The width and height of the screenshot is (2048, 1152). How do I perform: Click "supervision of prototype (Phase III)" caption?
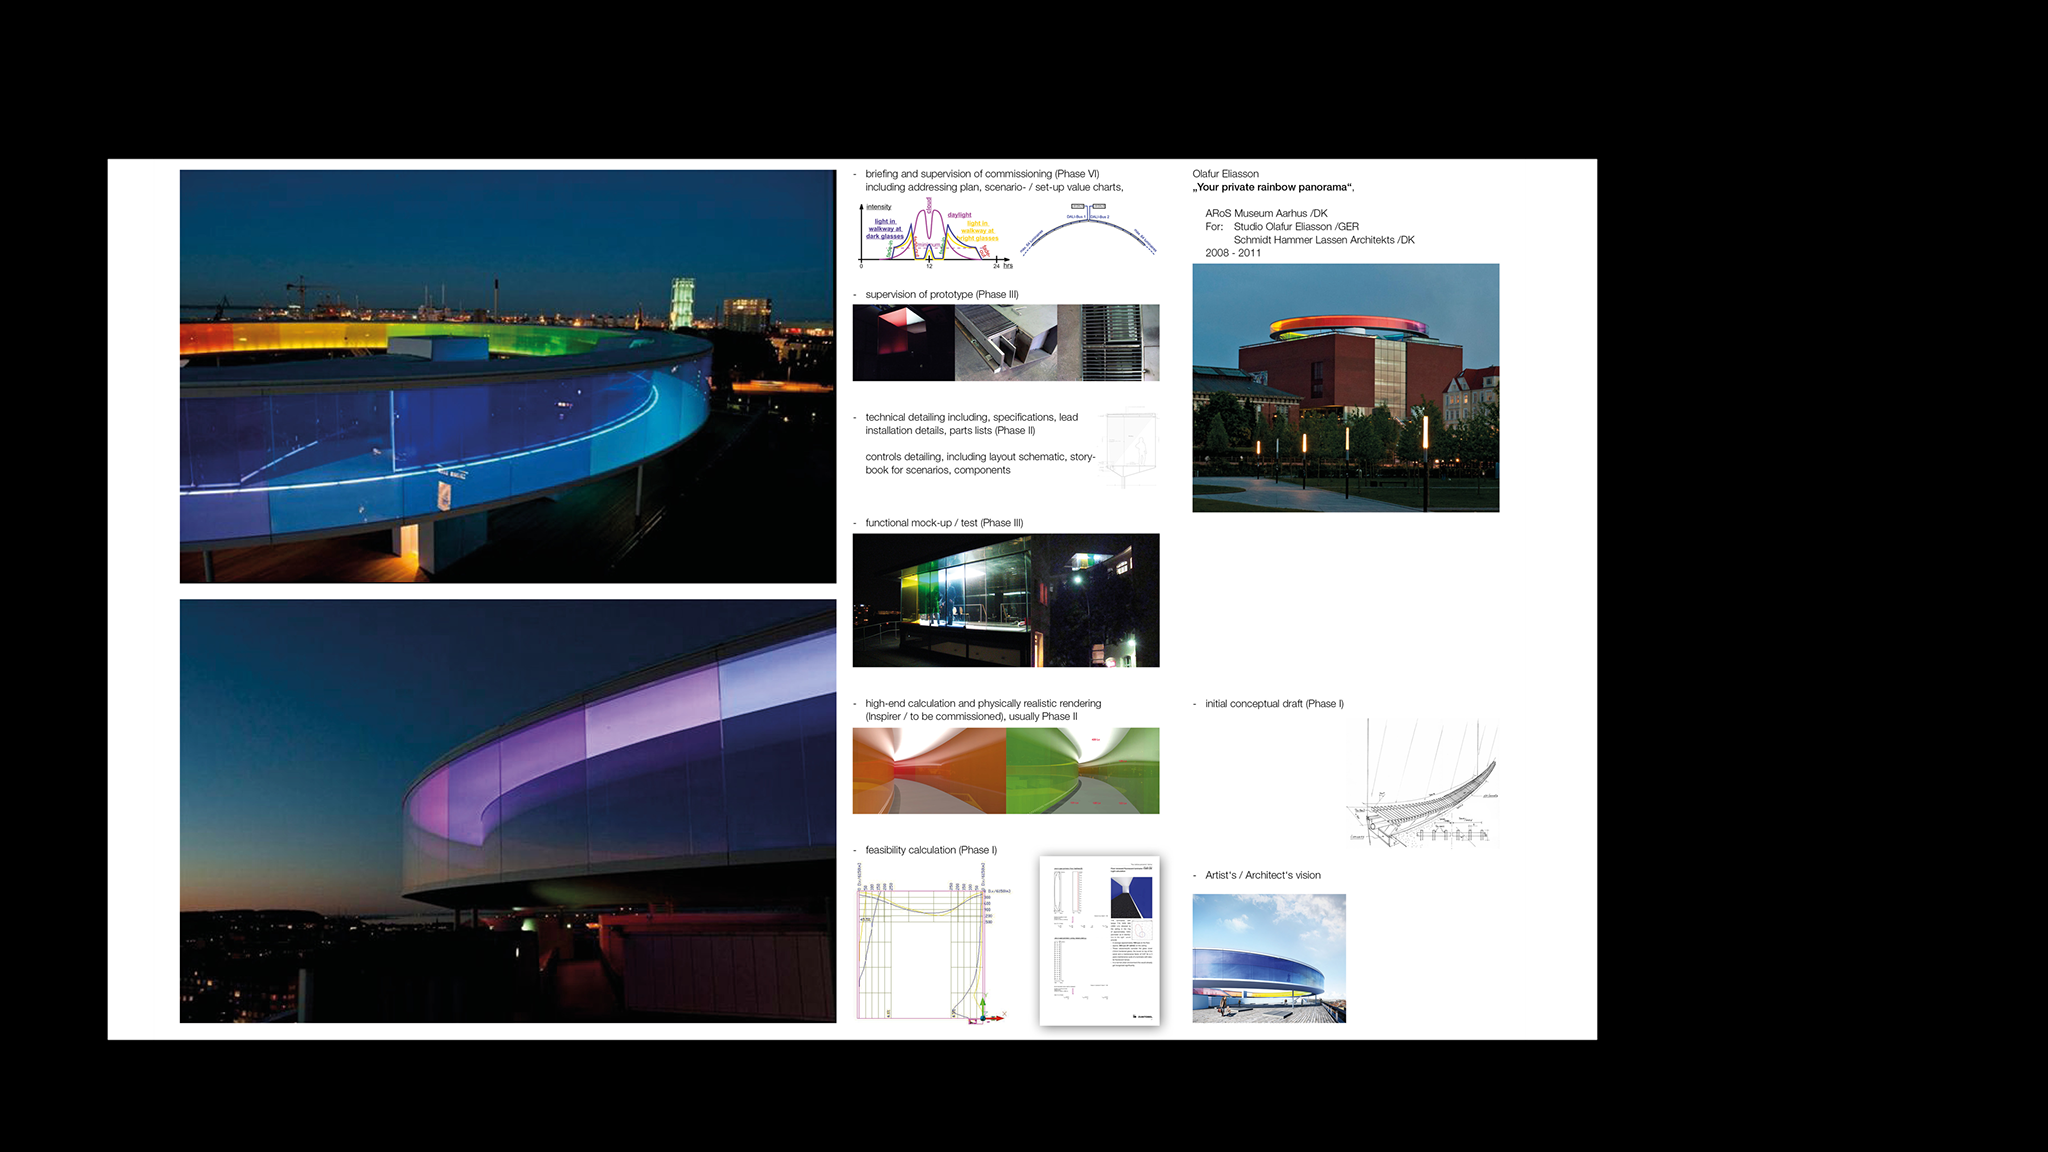pos(941,295)
